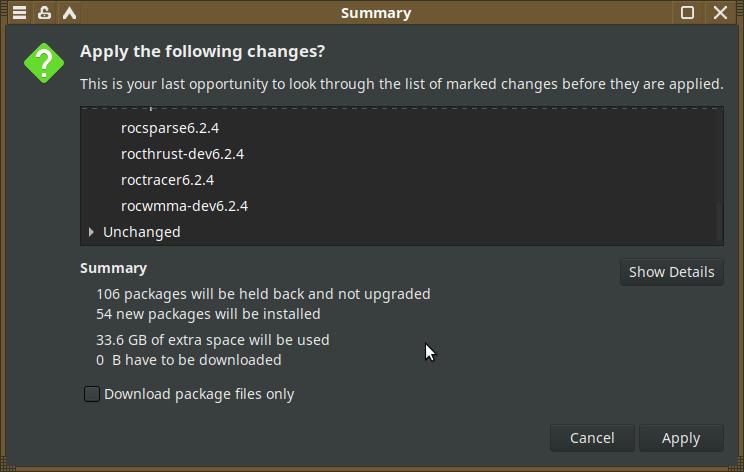Enable Download package files only checkbox
Image resolution: width=744 pixels, height=472 pixels.
[92, 394]
